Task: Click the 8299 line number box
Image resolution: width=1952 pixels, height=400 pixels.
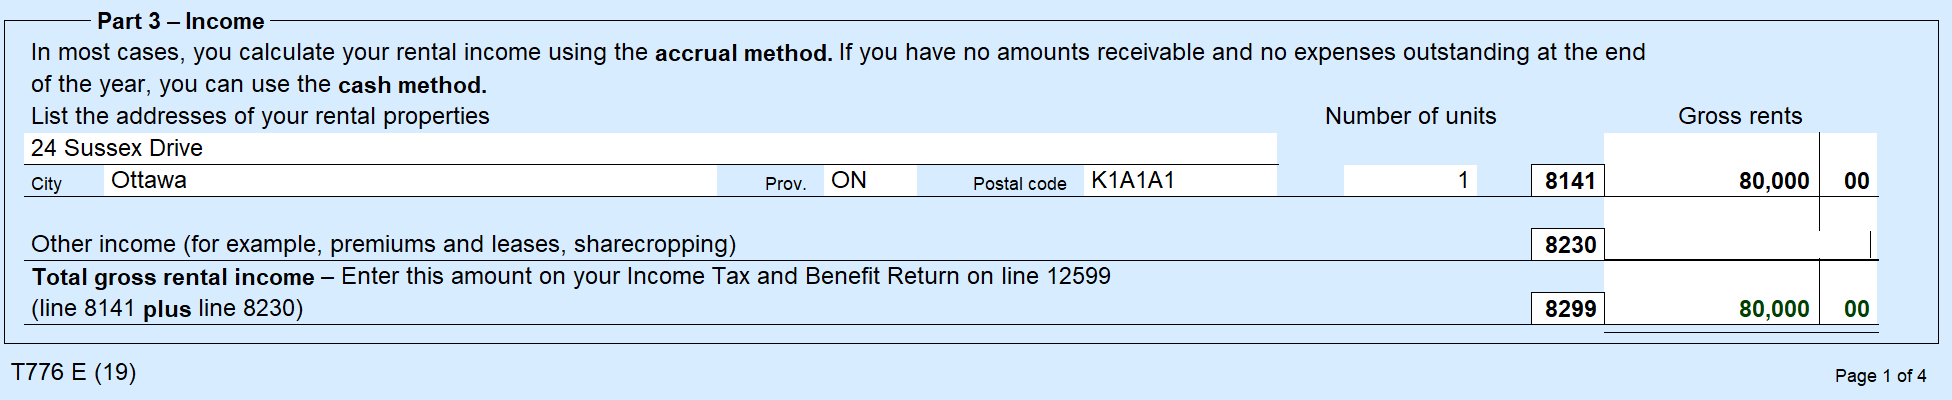Action: pos(1568,309)
